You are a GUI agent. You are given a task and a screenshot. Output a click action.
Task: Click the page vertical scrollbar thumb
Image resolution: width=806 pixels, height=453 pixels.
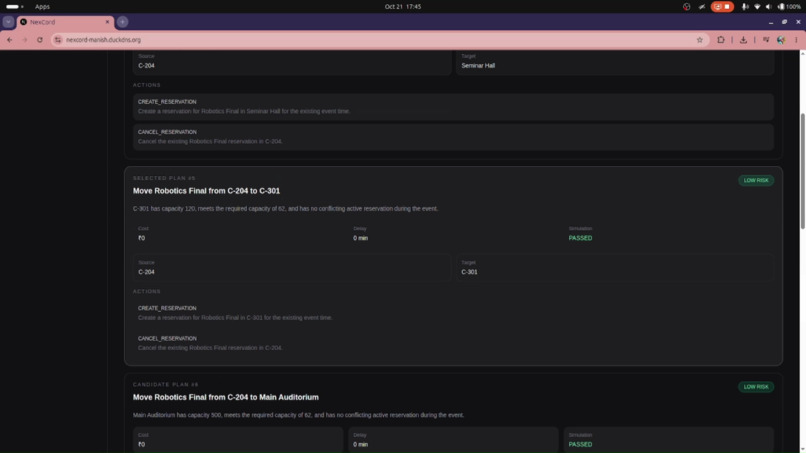[802, 171]
